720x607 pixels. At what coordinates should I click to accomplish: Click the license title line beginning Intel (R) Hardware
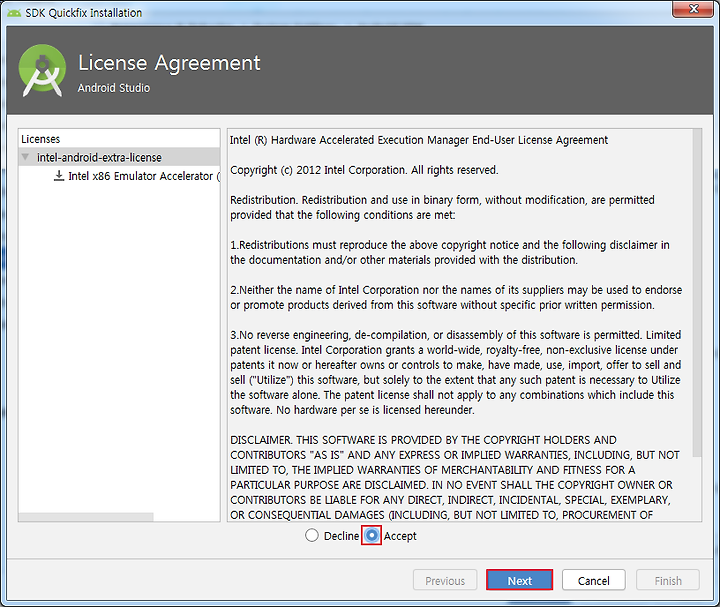[x=418, y=140]
